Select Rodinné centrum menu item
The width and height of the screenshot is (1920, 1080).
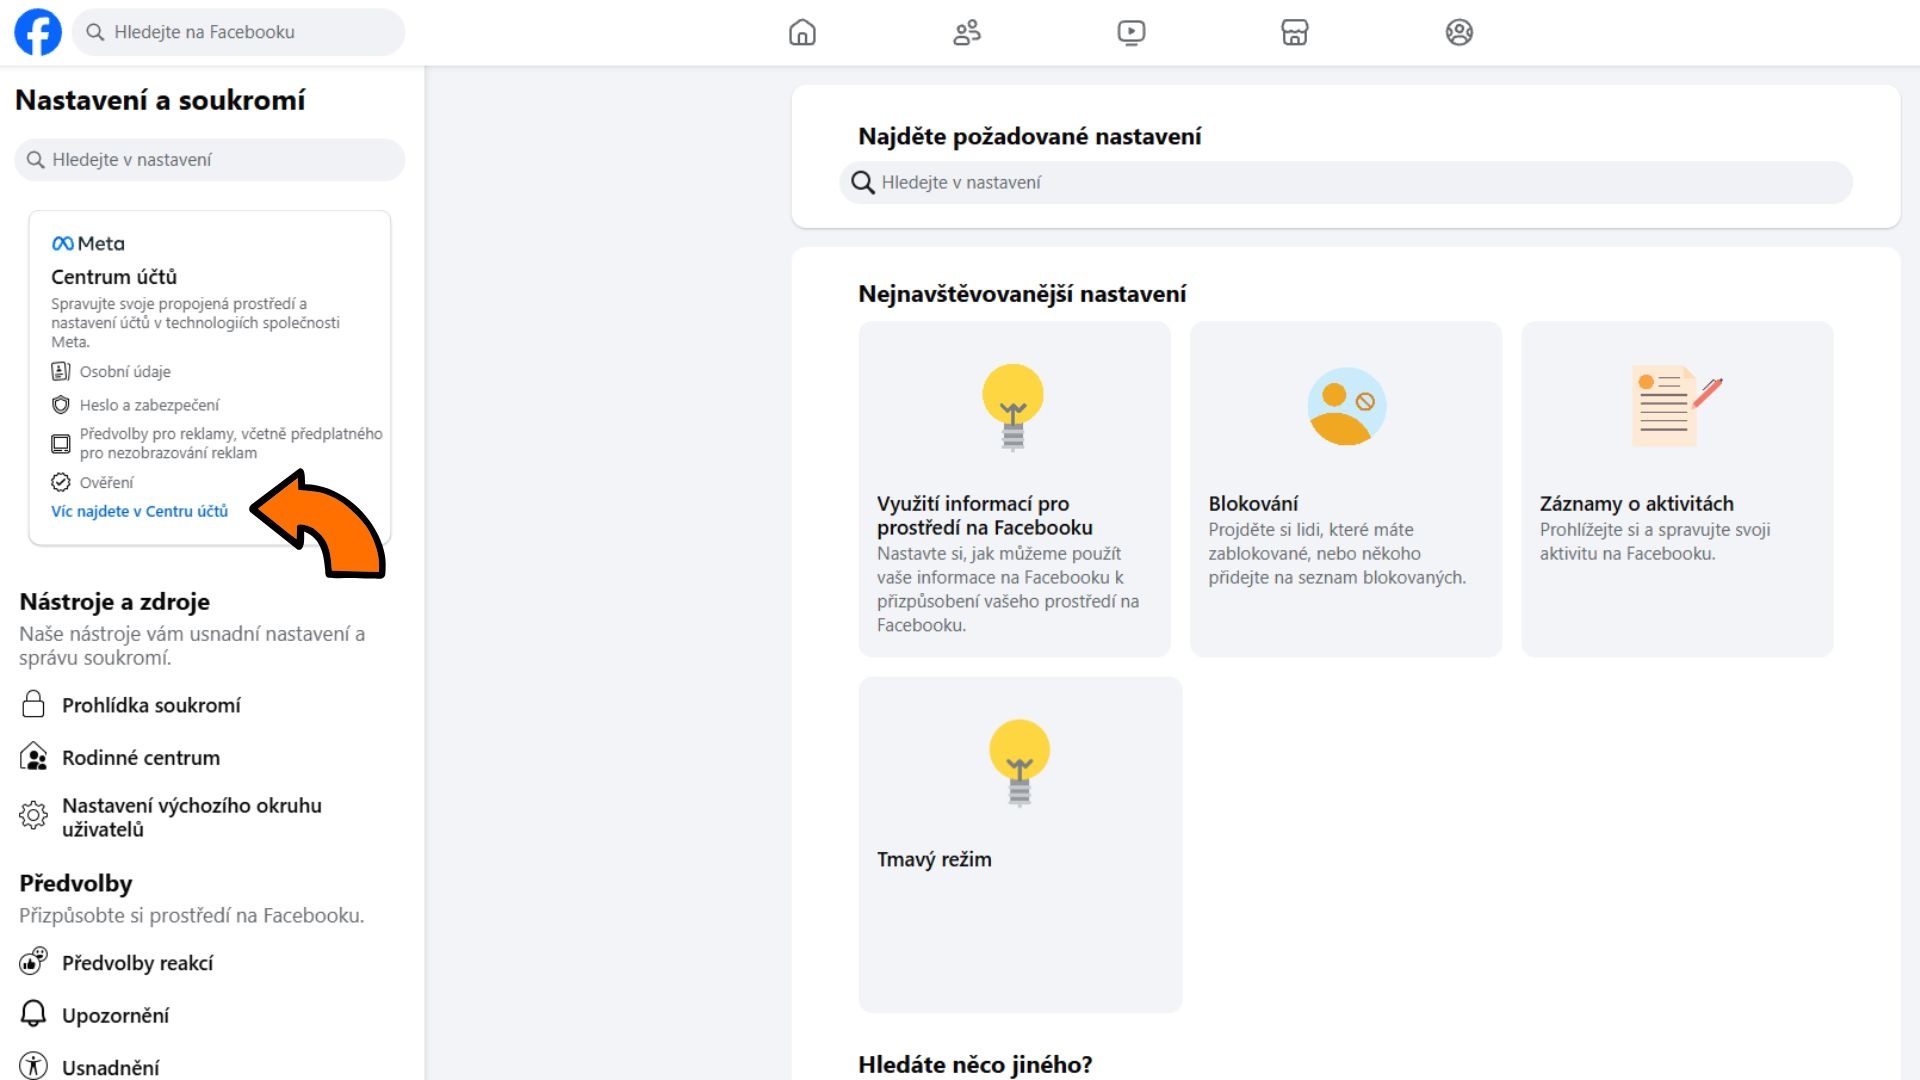click(x=141, y=757)
